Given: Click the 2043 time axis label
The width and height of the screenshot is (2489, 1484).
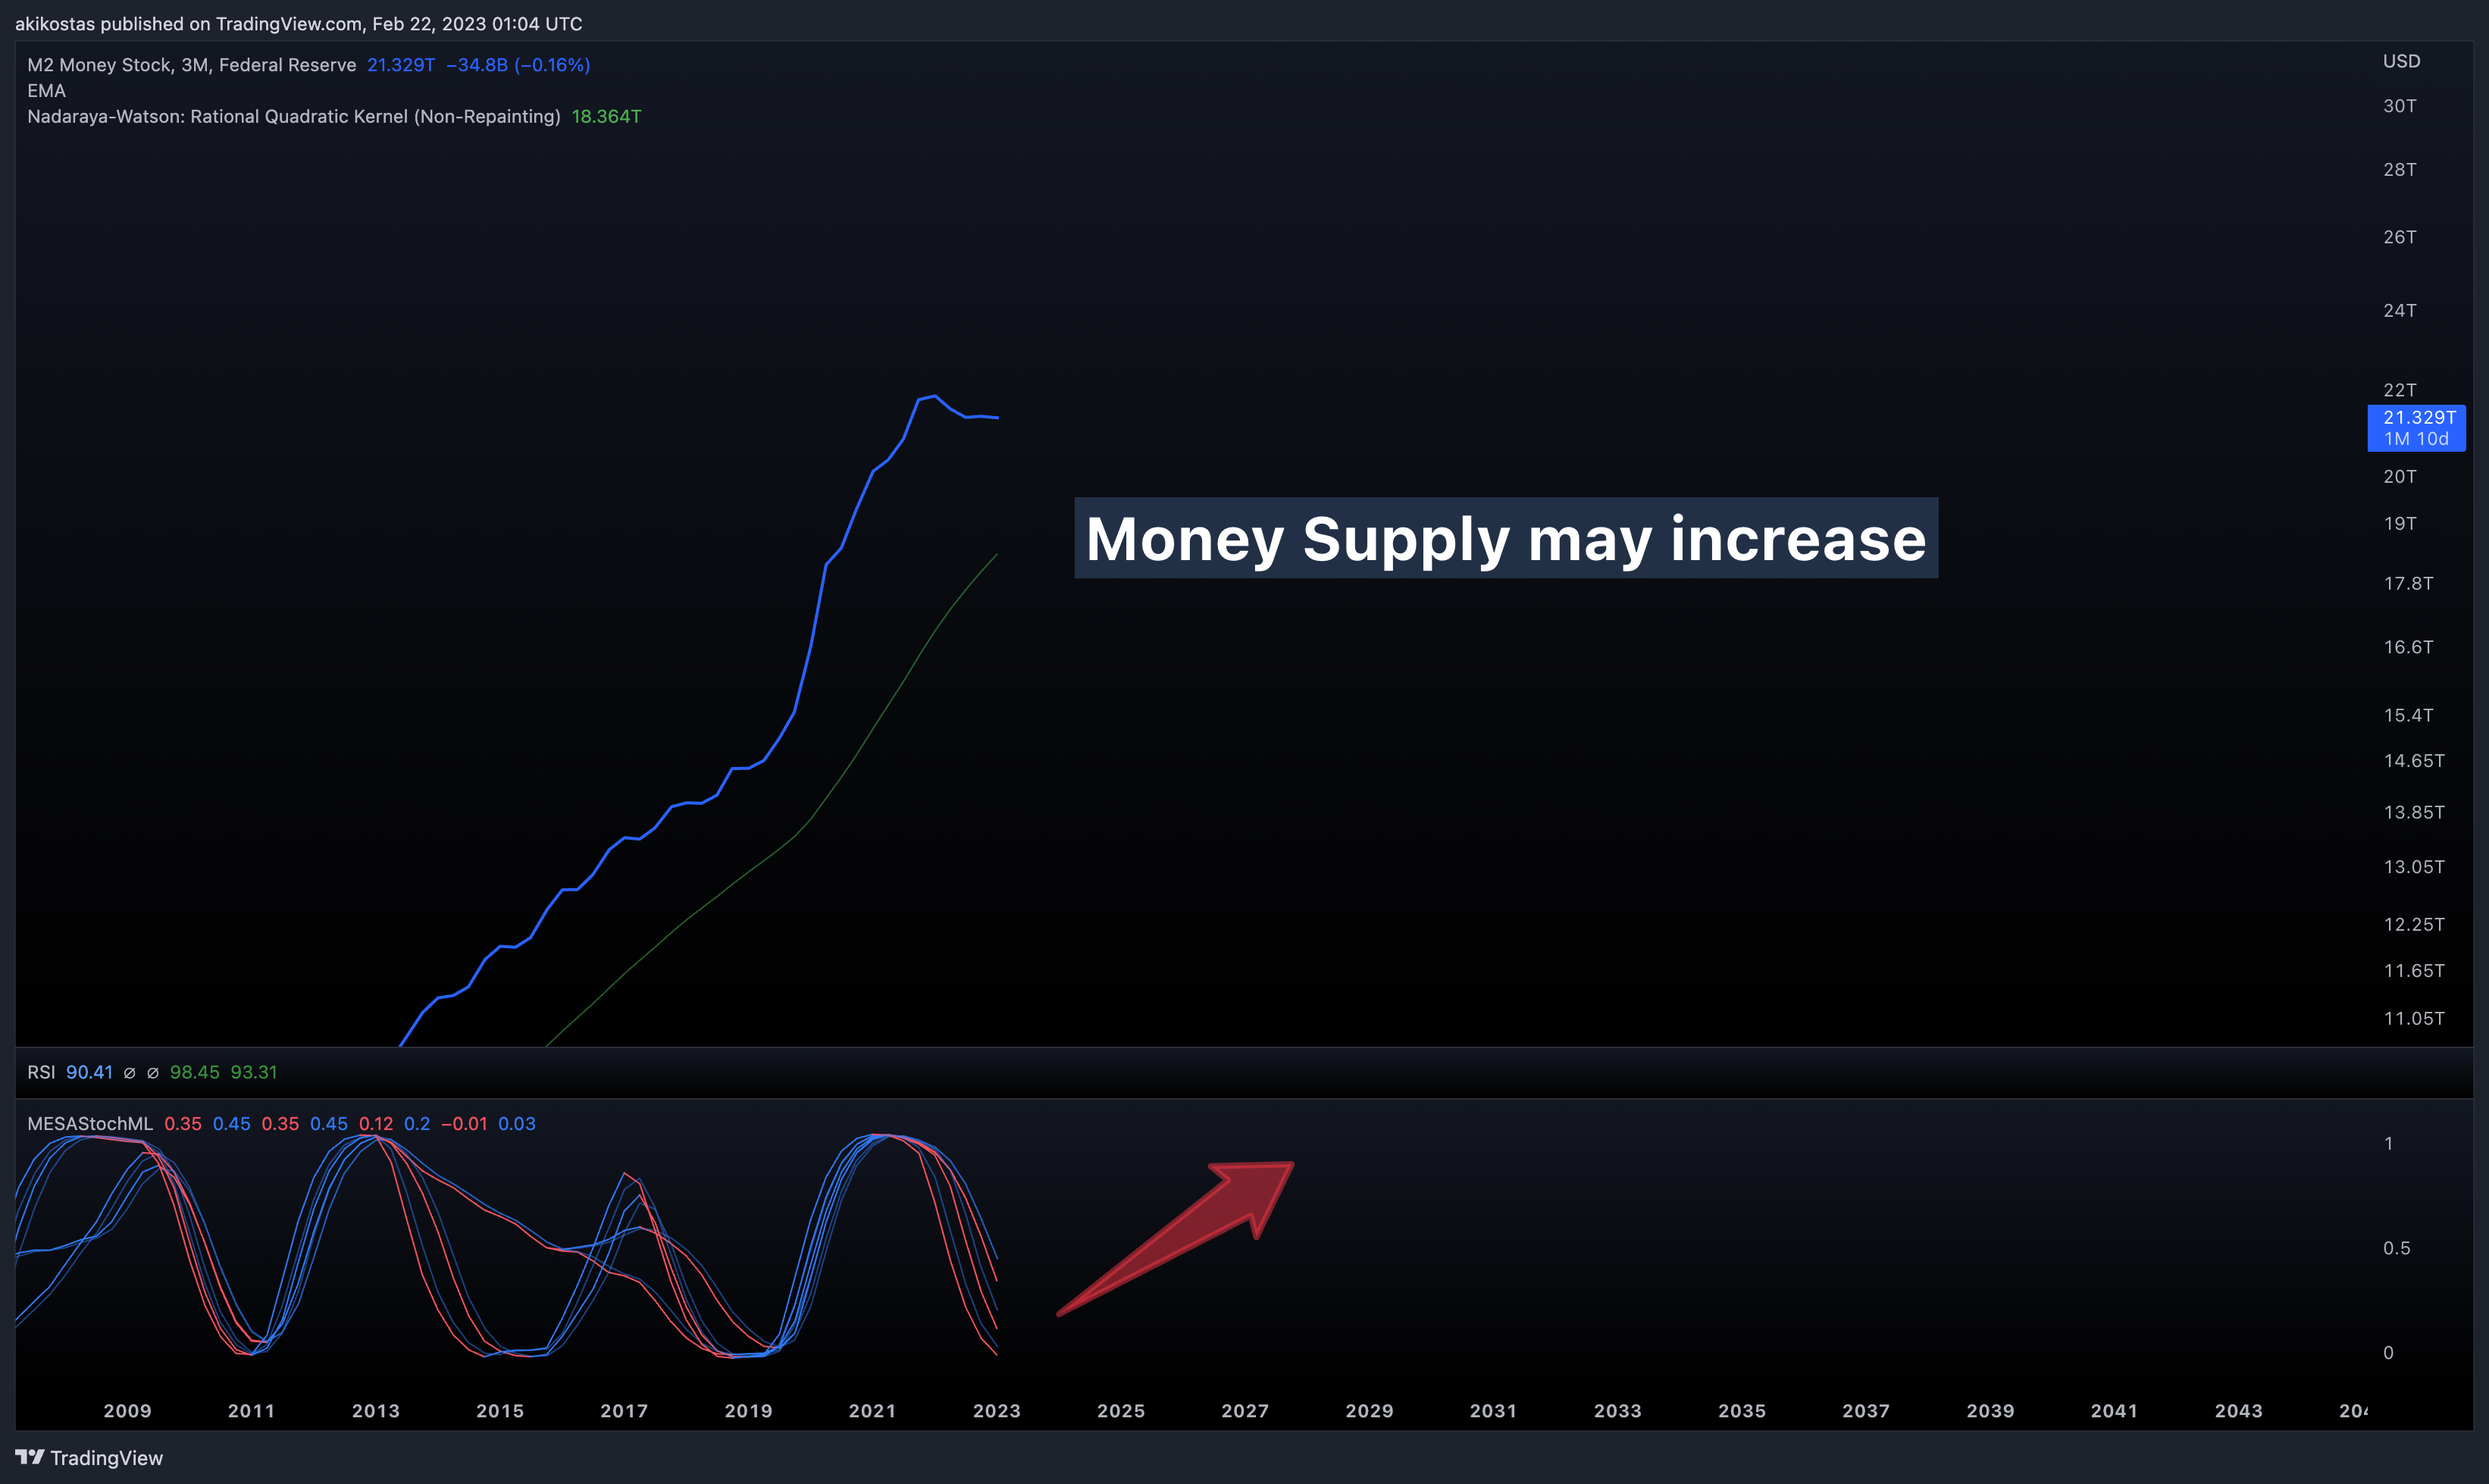Looking at the screenshot, I should pos(2238,1411).
